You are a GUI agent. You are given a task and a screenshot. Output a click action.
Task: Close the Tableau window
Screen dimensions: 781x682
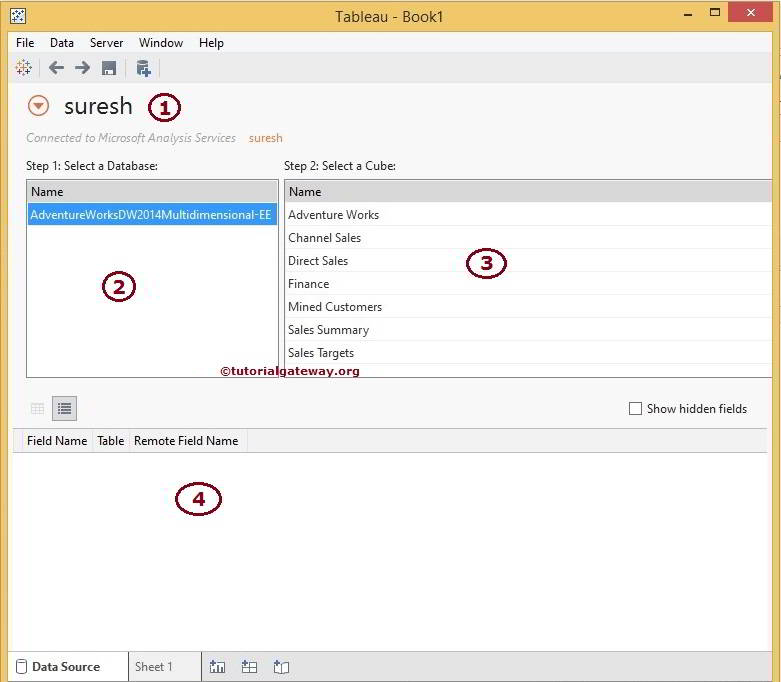pyautogui.click(x=751, y=12)
